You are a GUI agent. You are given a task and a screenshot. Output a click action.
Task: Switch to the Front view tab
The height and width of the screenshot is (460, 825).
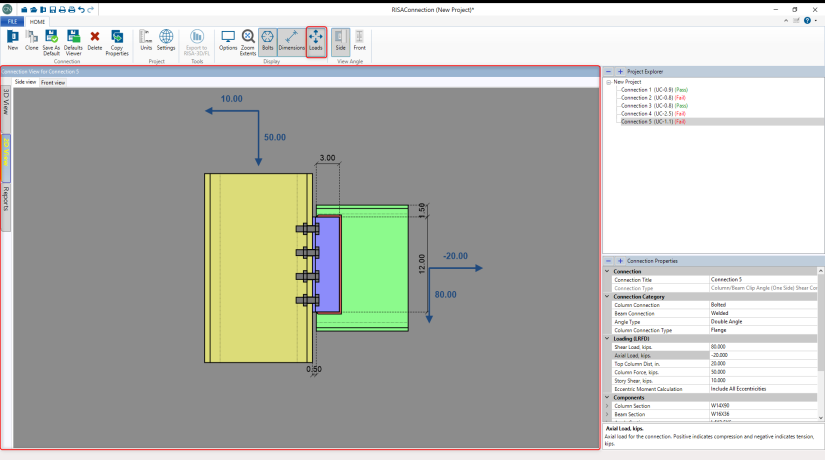[53, 83]
